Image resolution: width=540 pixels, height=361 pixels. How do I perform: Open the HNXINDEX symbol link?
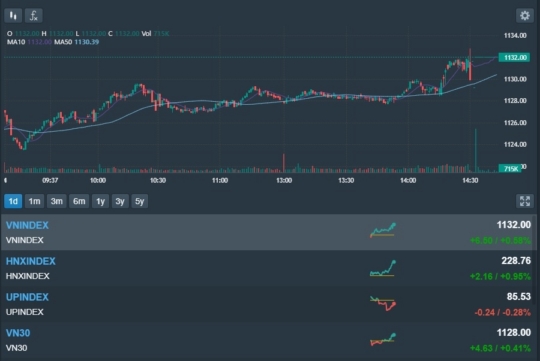click(x=31, y=261)
